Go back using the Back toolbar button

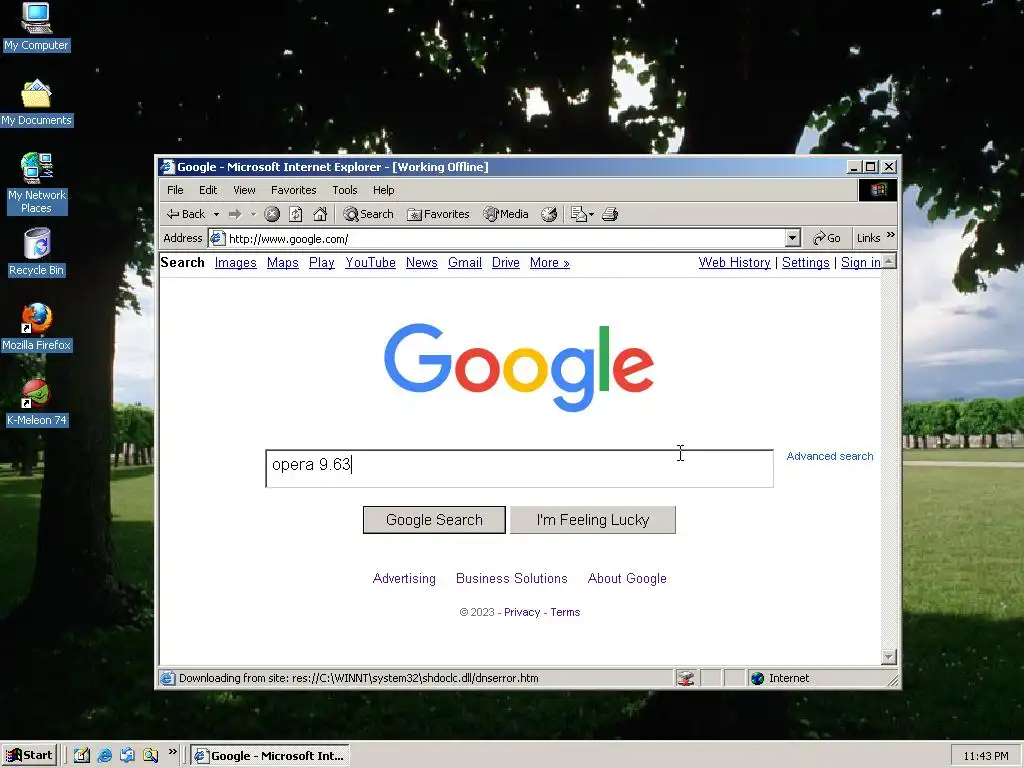tap(185, 214)
